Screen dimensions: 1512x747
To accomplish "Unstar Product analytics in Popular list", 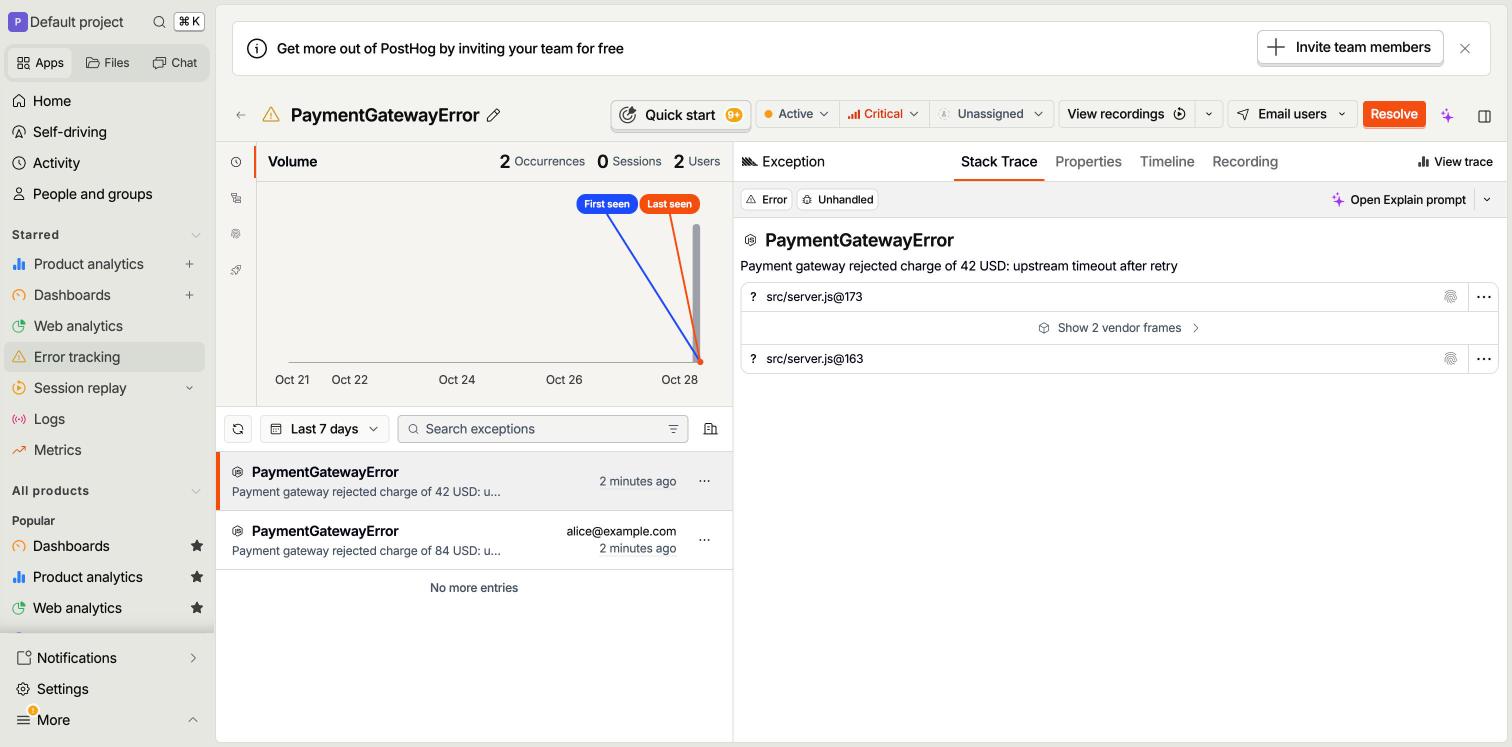I will tap(196, 577).
